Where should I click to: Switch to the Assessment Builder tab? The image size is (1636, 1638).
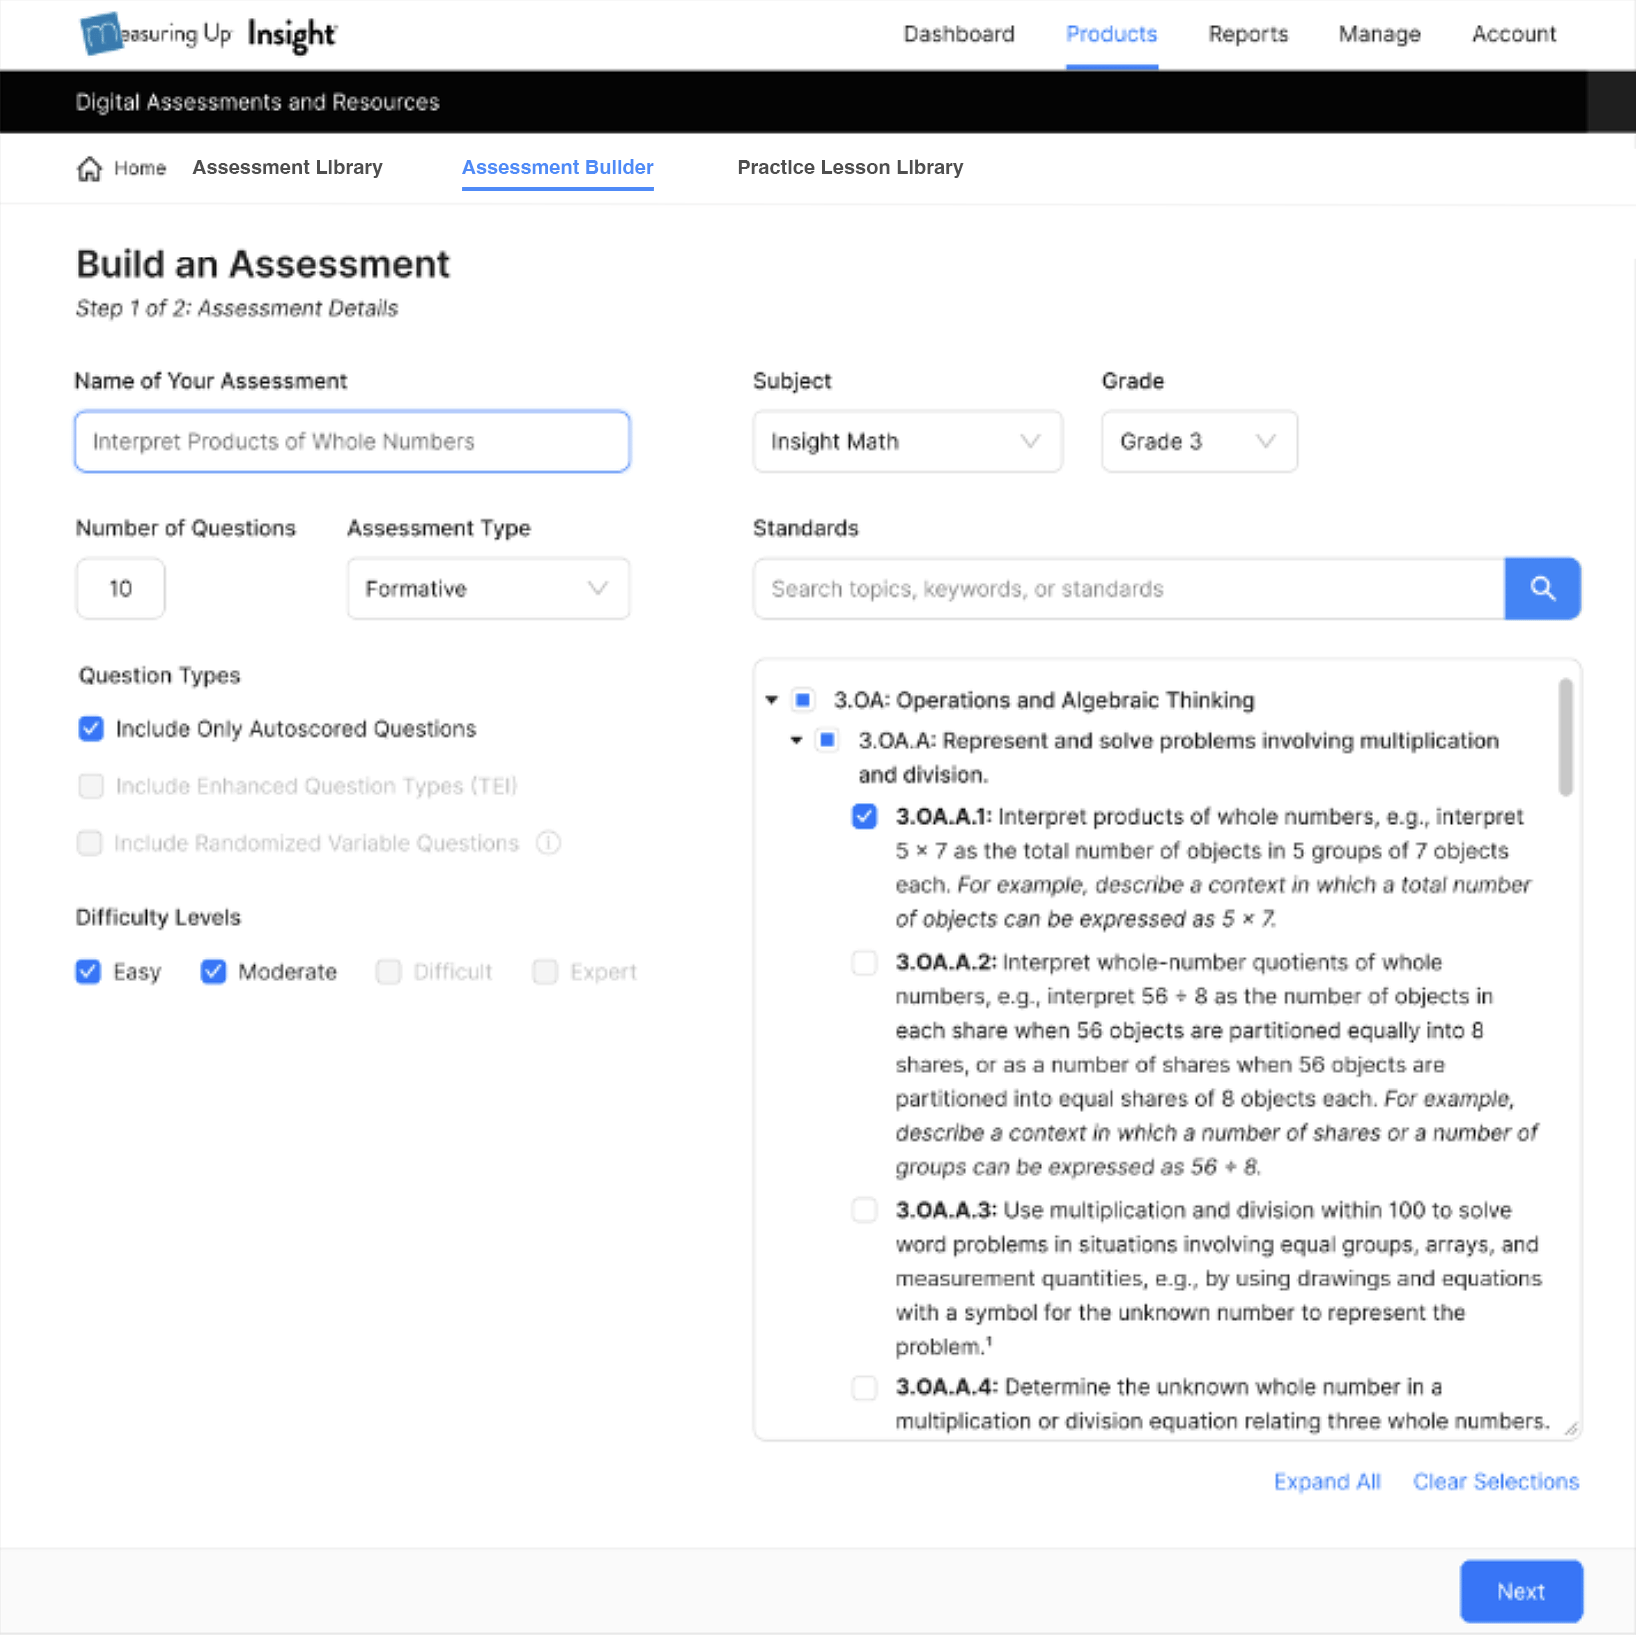click(x=557, y=167)
